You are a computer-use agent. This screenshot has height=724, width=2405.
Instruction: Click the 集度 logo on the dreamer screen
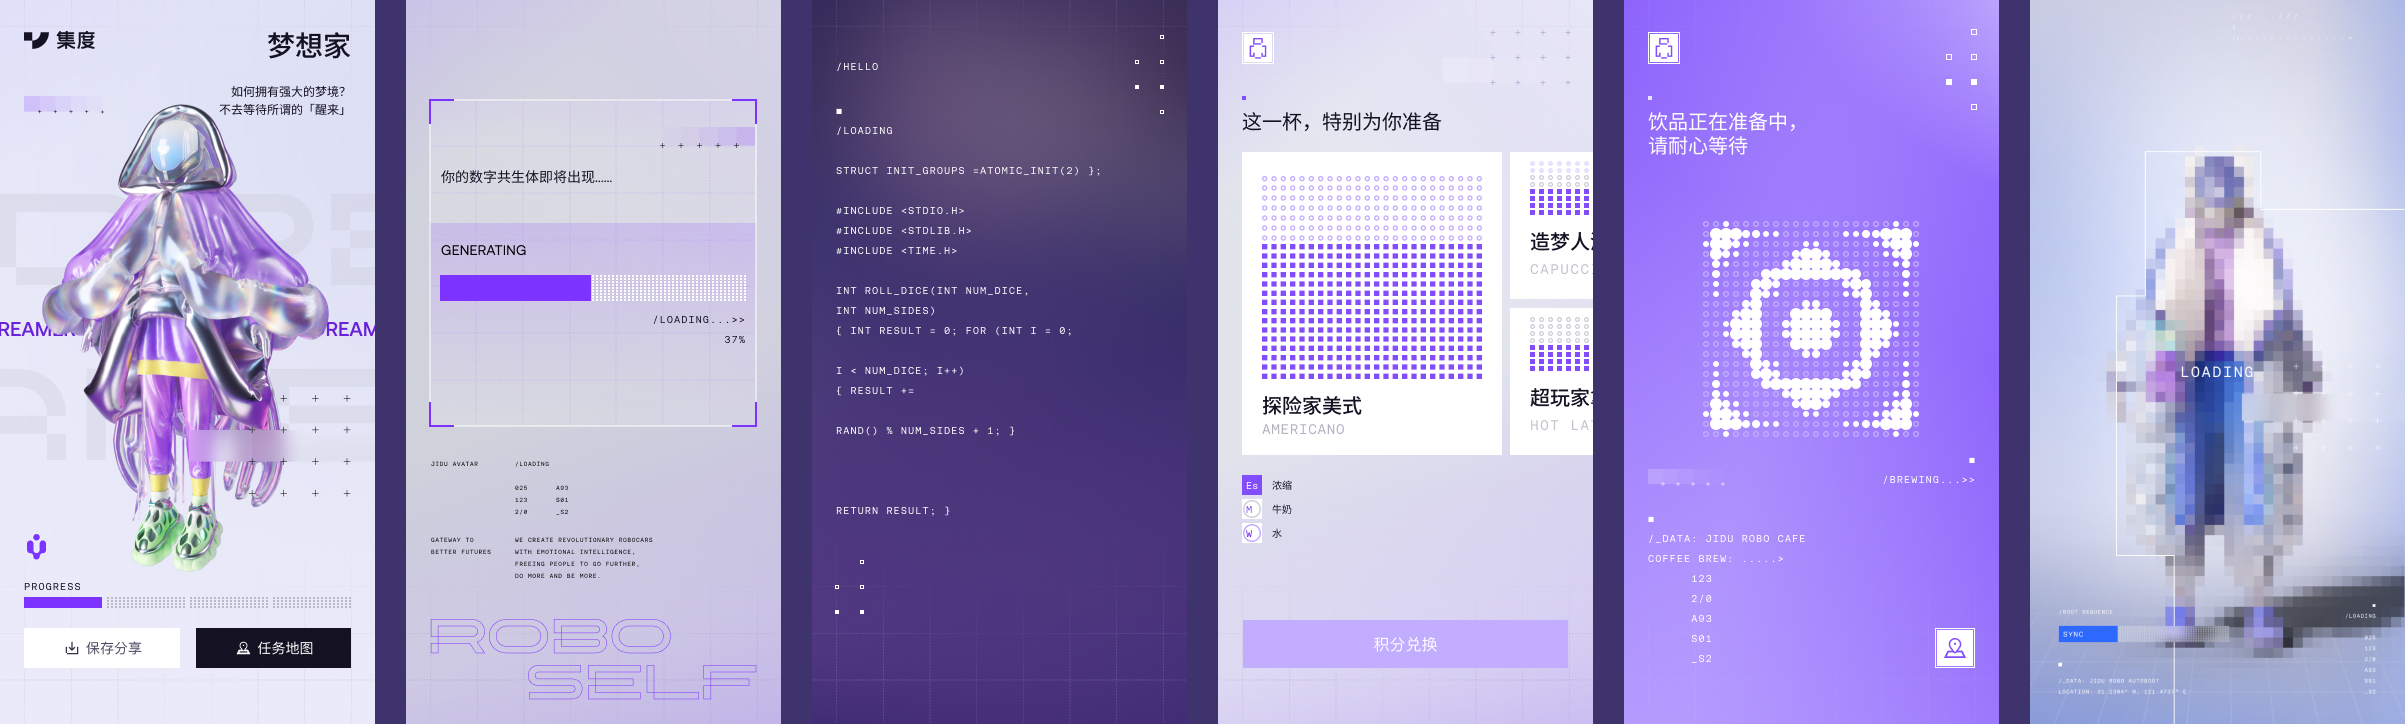59,40
